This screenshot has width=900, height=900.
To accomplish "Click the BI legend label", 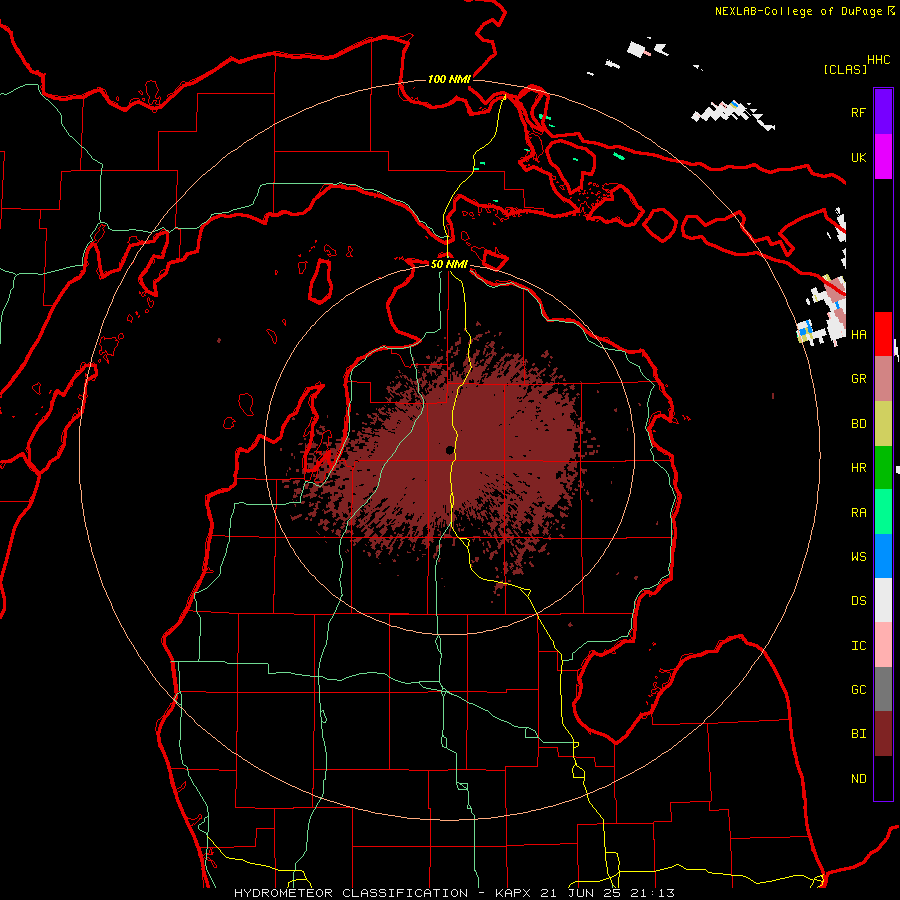I will pos(859,734).
